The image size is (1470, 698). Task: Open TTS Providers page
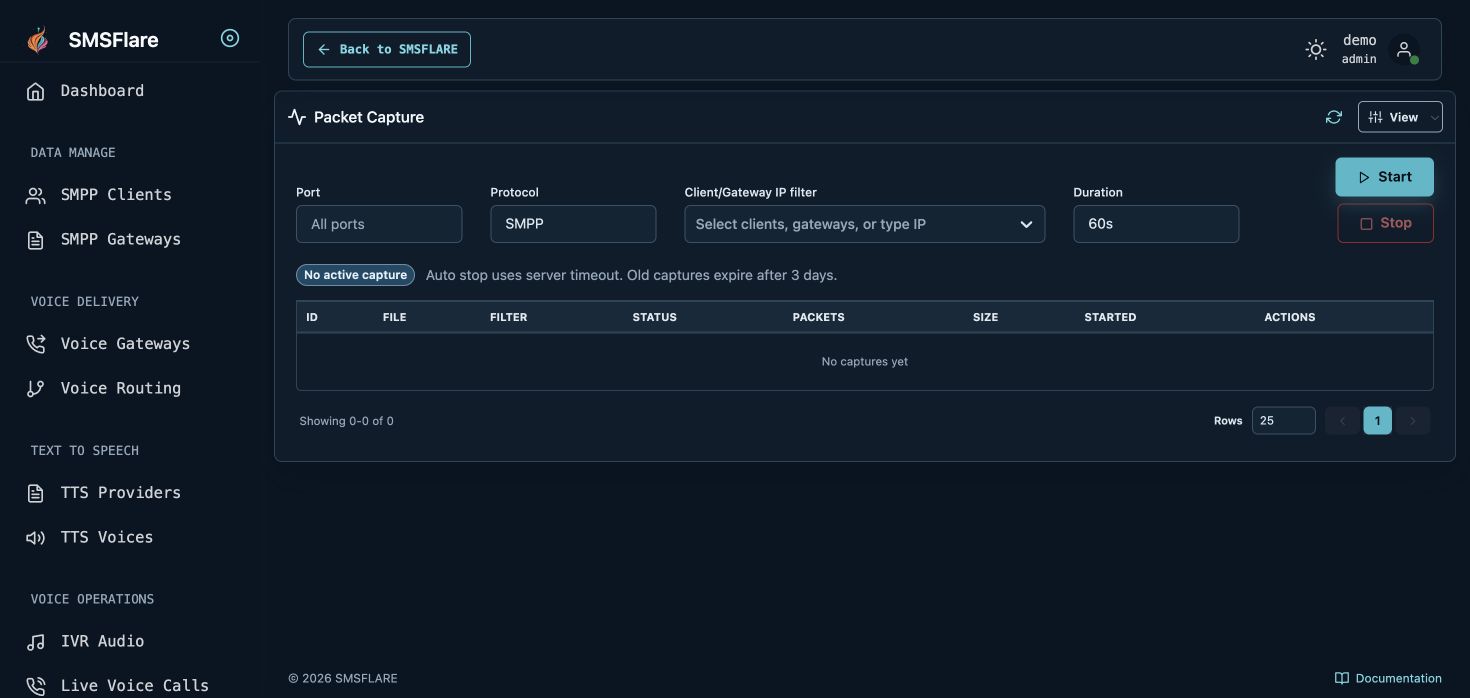(x=121, y=493)
